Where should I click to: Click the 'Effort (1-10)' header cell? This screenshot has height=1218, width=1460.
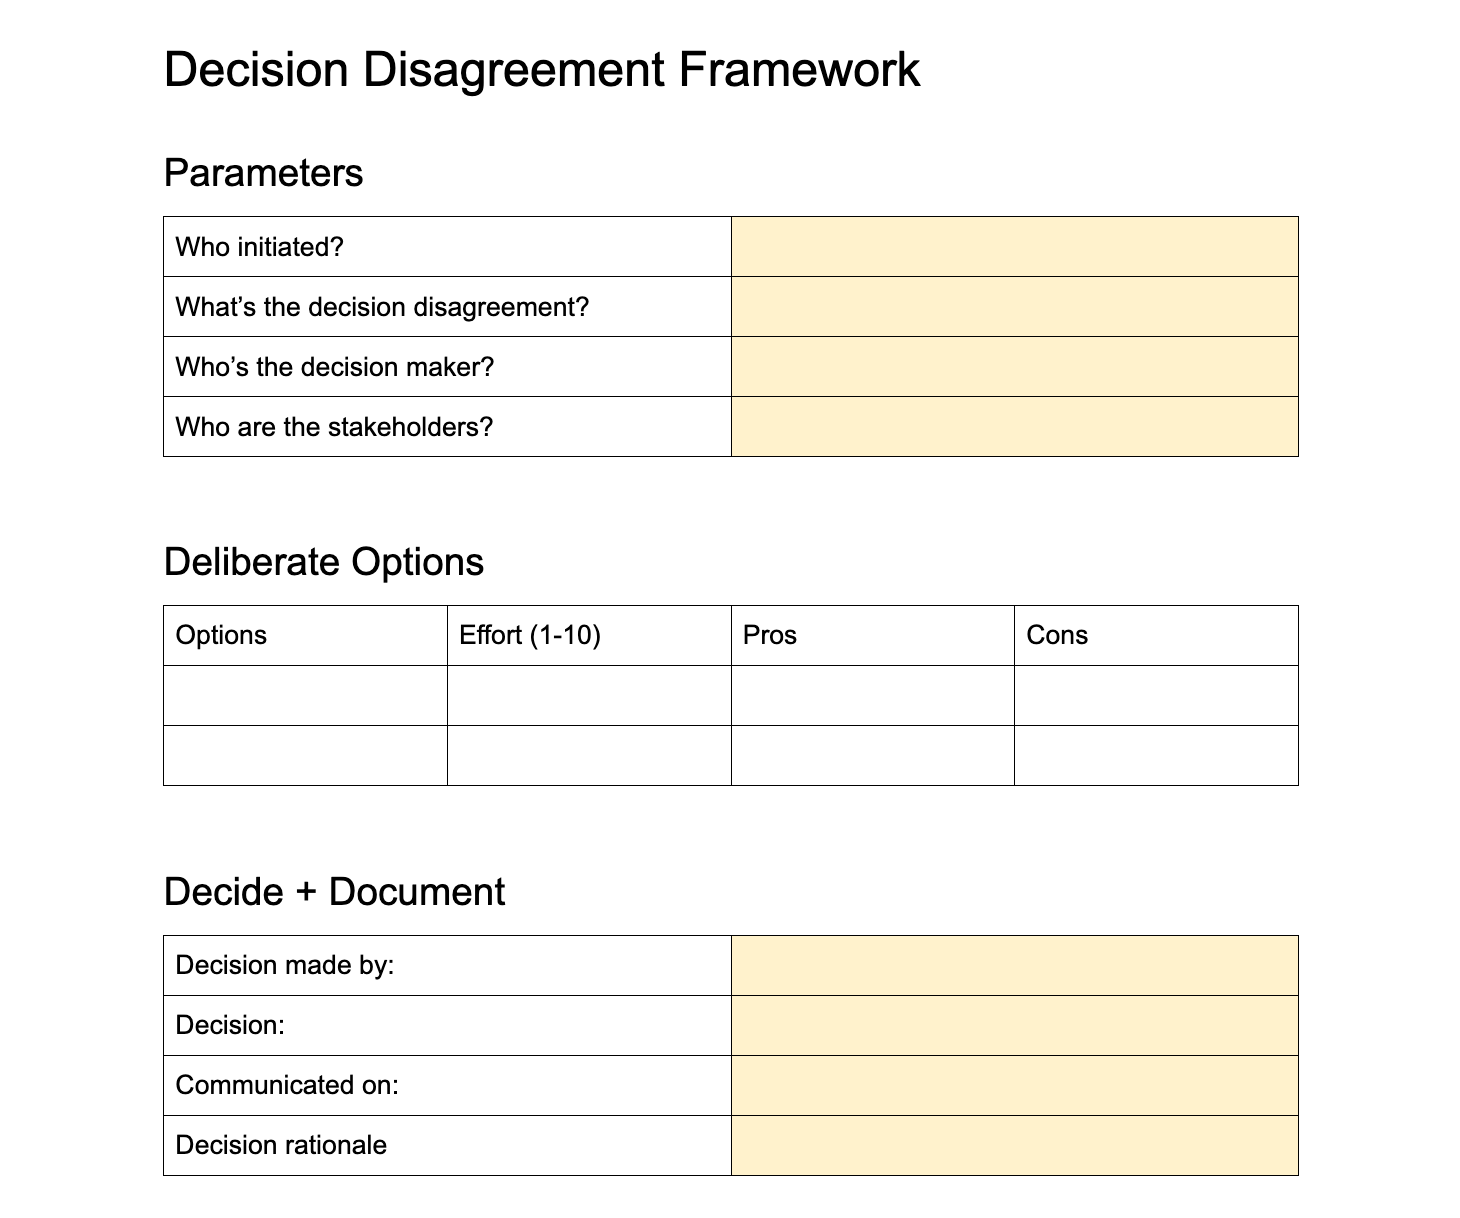[589, 636]
